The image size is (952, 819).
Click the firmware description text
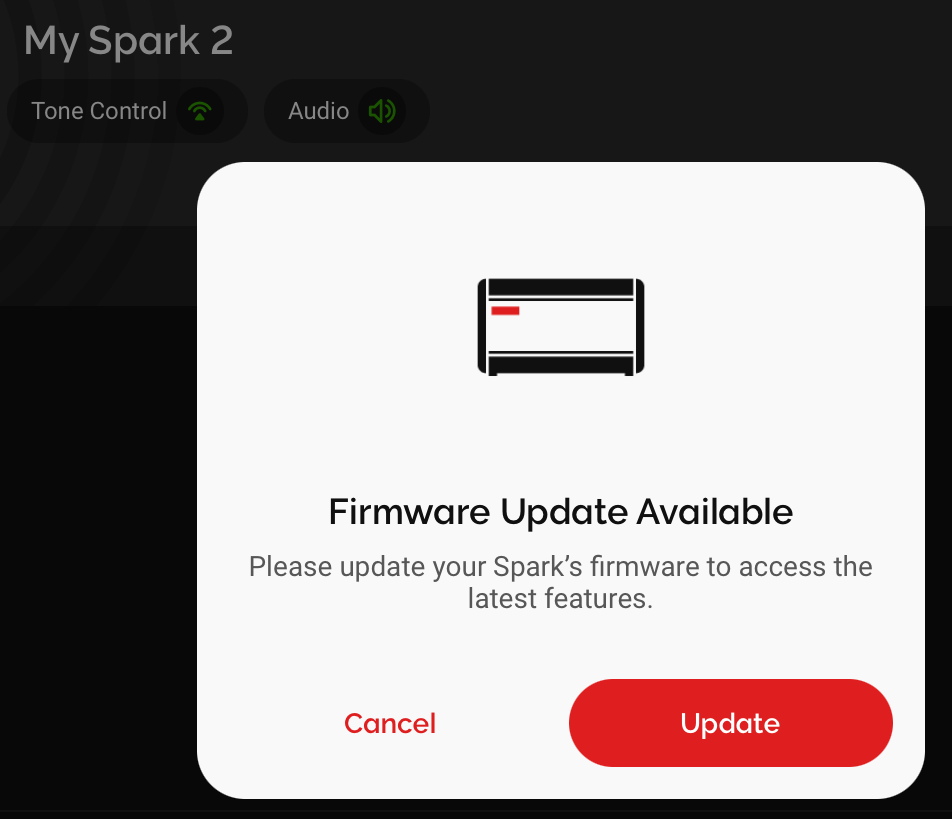[x=560, y=582]
